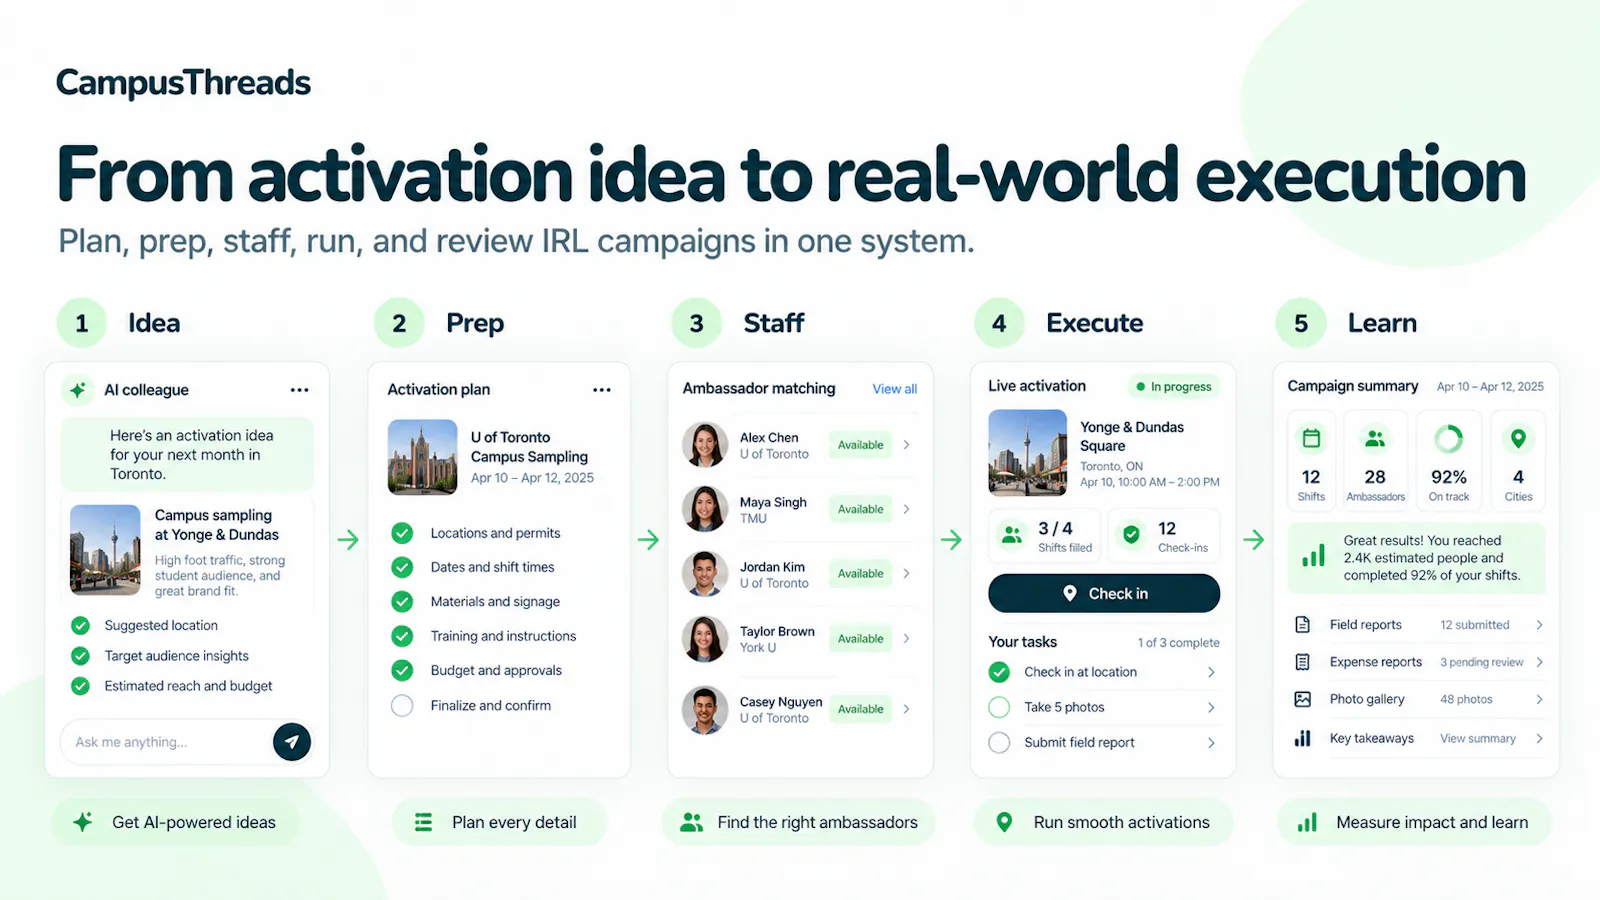Click the Run smooth activations pin icon
Viewport: 1600px width, 900px height.
pos(1005,822)
